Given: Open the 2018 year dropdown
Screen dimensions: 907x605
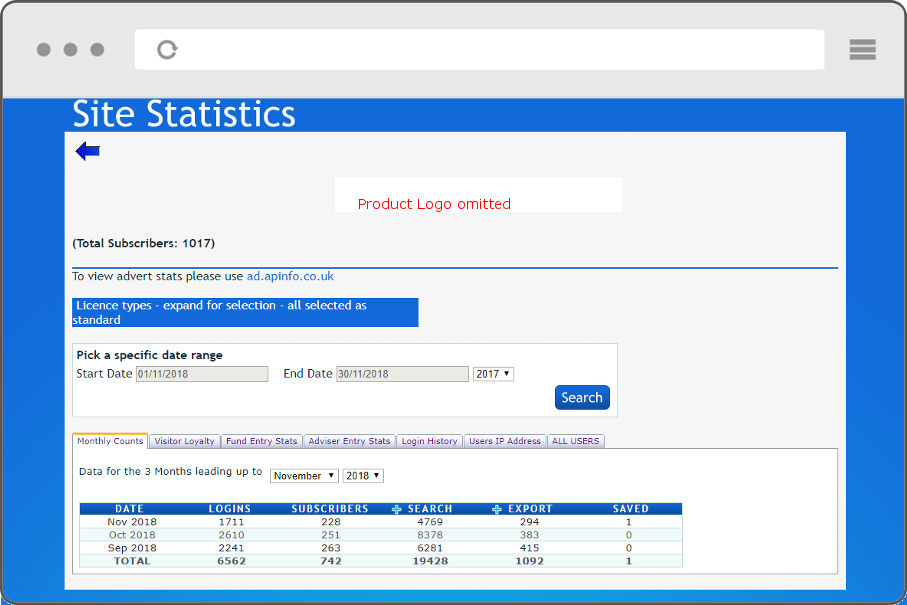Looking at the screenshot, I should pos(363,476).
